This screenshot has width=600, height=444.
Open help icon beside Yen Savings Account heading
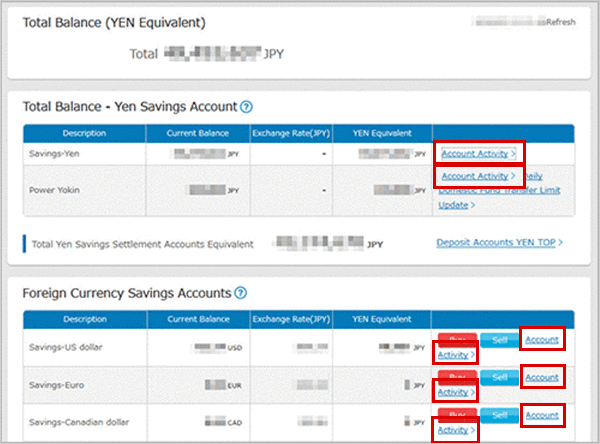246,107
